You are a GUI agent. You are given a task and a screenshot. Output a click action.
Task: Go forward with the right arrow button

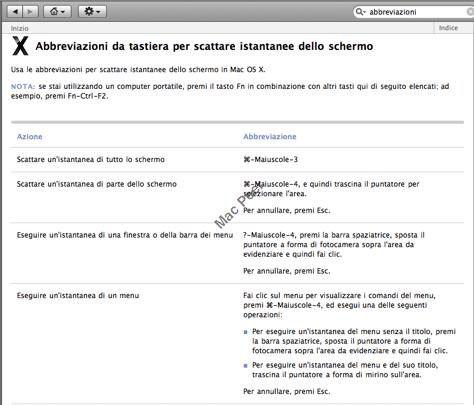(x=30, y=12)
